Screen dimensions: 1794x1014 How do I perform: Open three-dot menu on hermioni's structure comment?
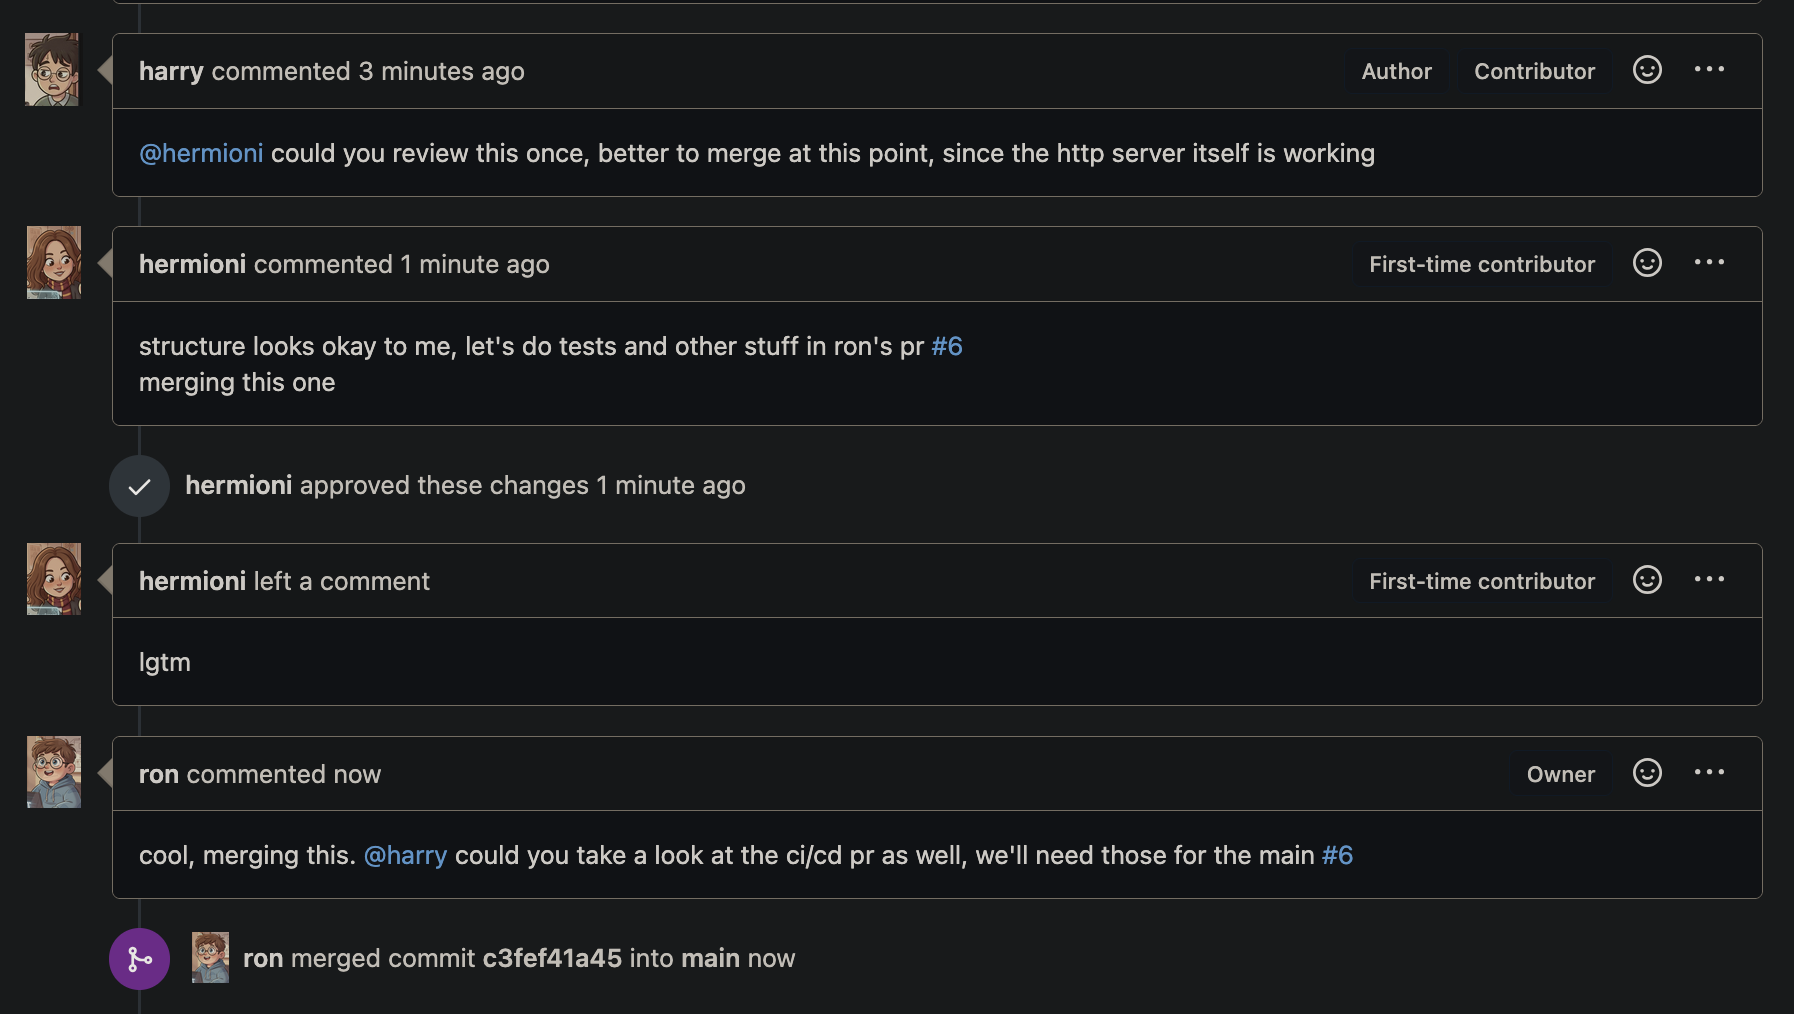pos(1709,263)
